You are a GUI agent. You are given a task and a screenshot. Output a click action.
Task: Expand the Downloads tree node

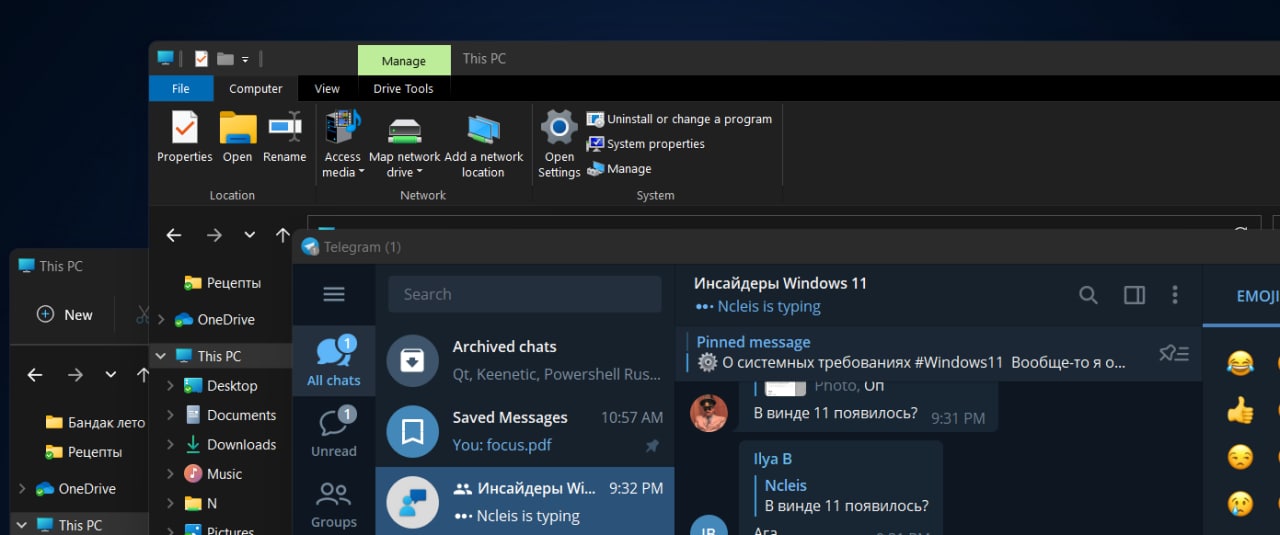tap(170, 445)
